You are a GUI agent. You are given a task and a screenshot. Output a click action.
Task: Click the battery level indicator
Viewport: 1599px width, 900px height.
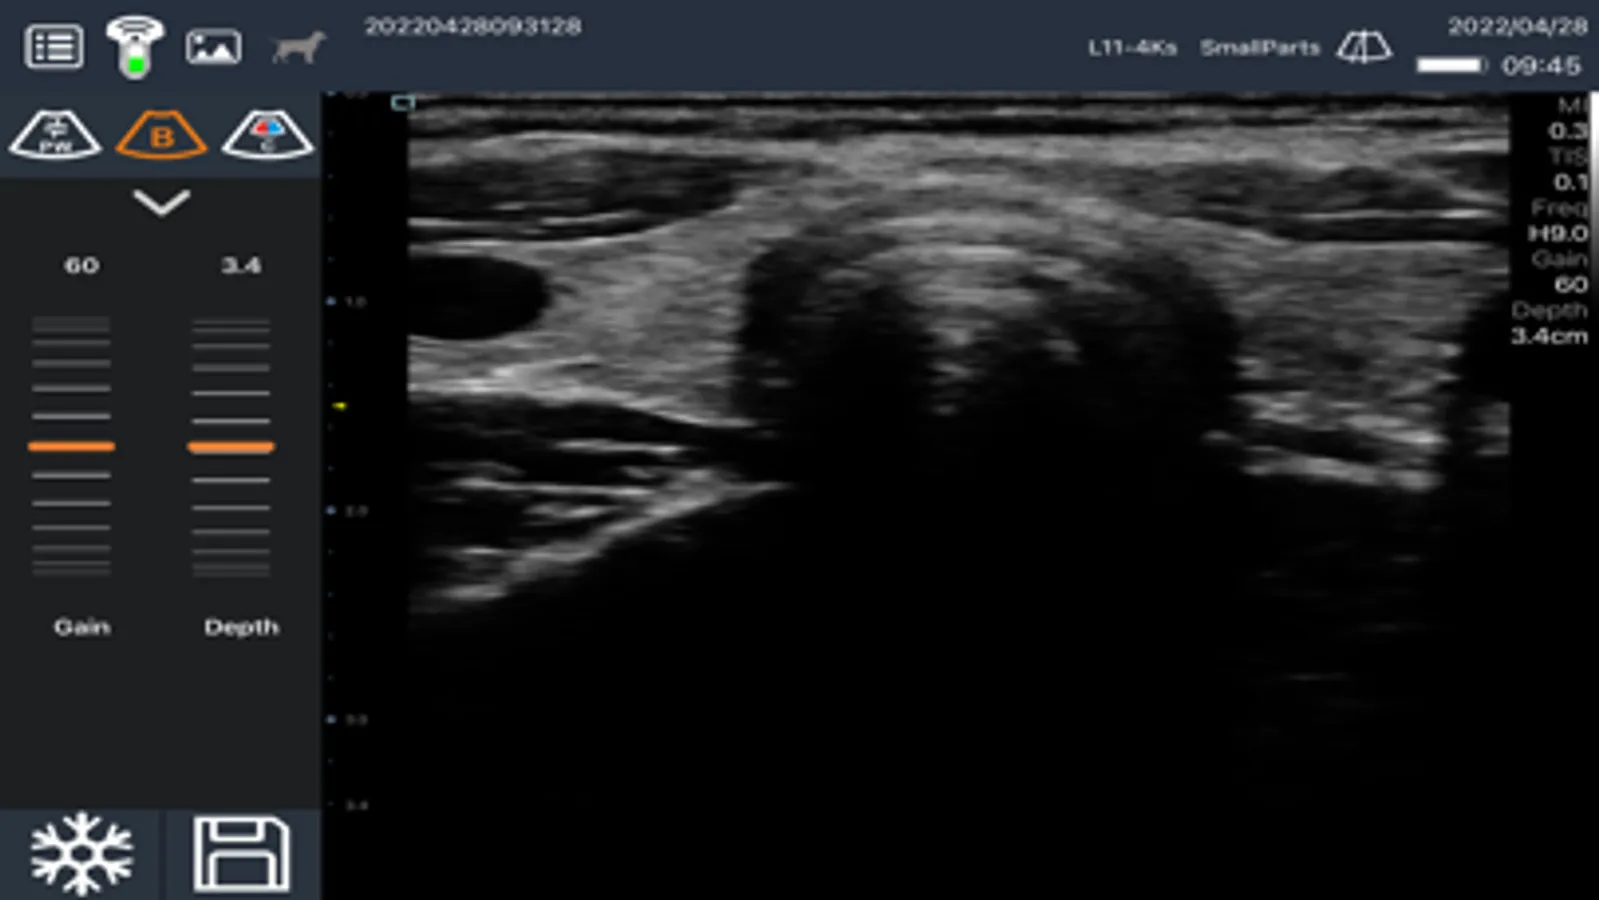pyautogui.click(x=1452, y=65)
